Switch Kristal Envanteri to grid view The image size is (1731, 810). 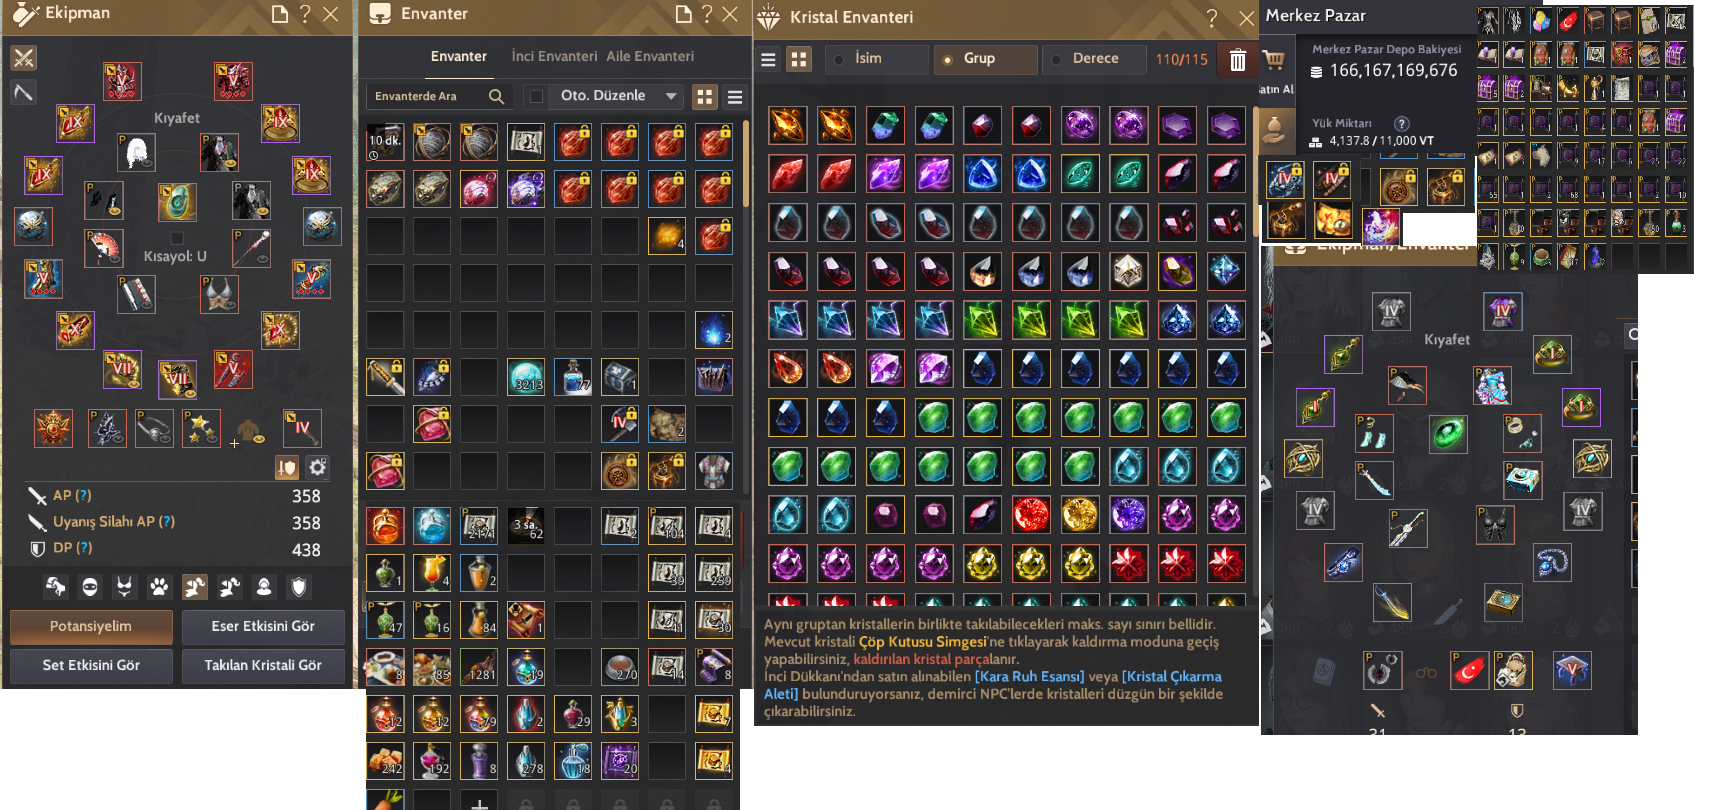click(799, 59)
